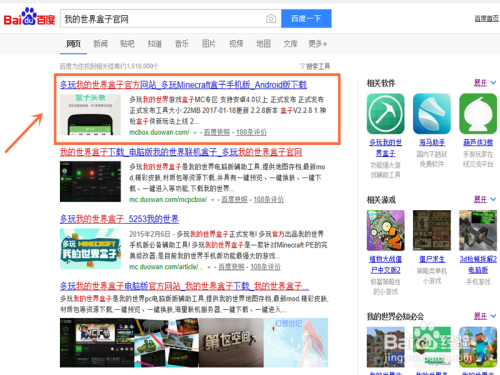The width and height of the screenshot is (500, 375).
Task: Click the camera image-search icon
Action: click(271, 19)
